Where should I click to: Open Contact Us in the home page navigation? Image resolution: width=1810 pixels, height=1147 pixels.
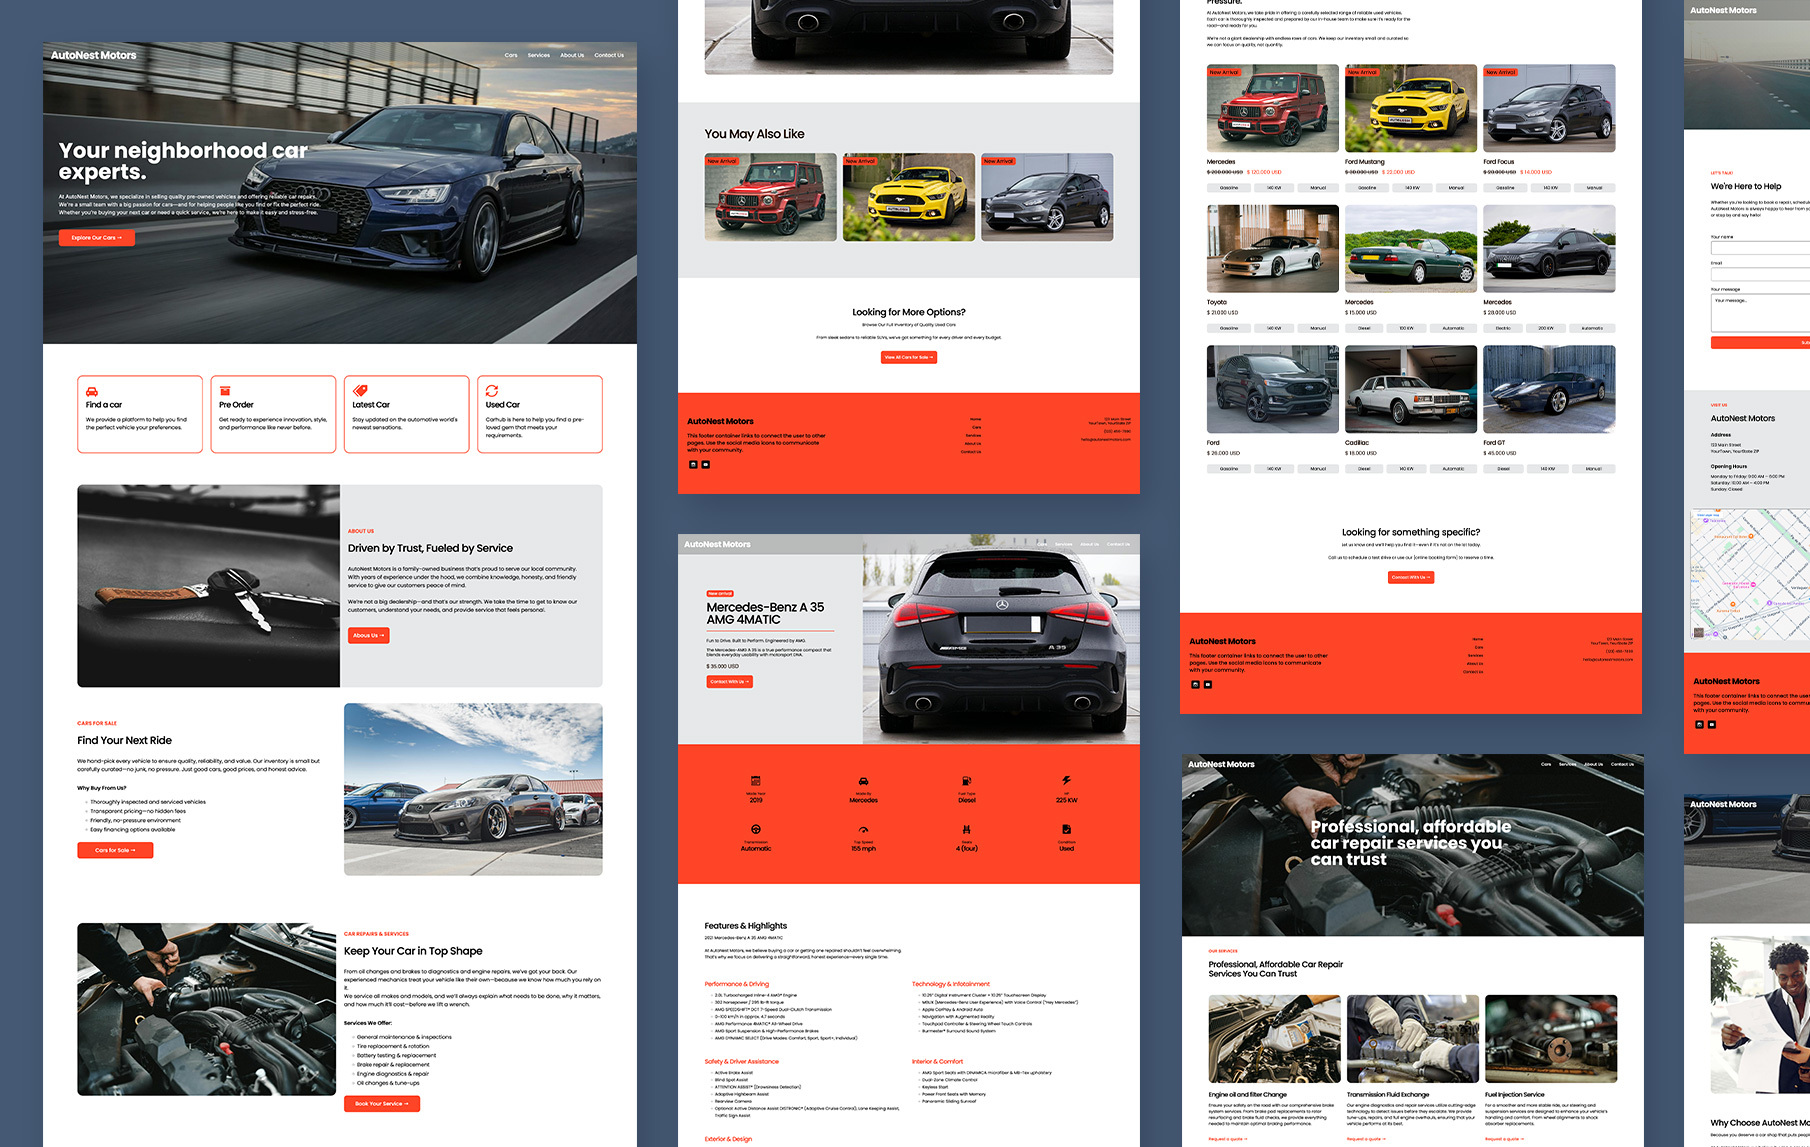click(x=609, y=55)
